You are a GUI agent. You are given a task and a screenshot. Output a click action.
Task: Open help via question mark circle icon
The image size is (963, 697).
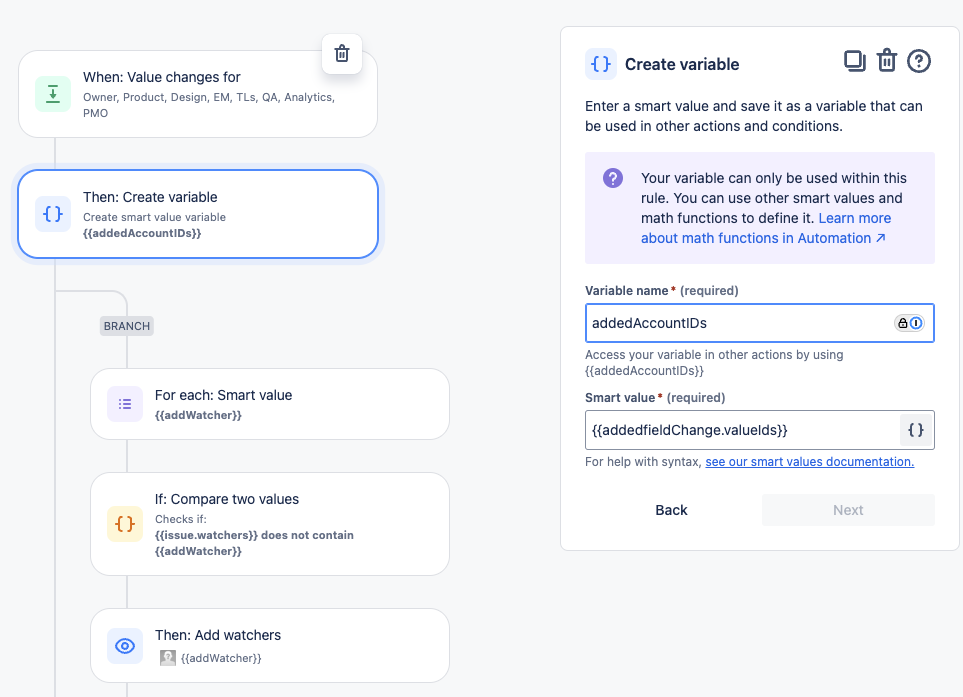[919, 61]
